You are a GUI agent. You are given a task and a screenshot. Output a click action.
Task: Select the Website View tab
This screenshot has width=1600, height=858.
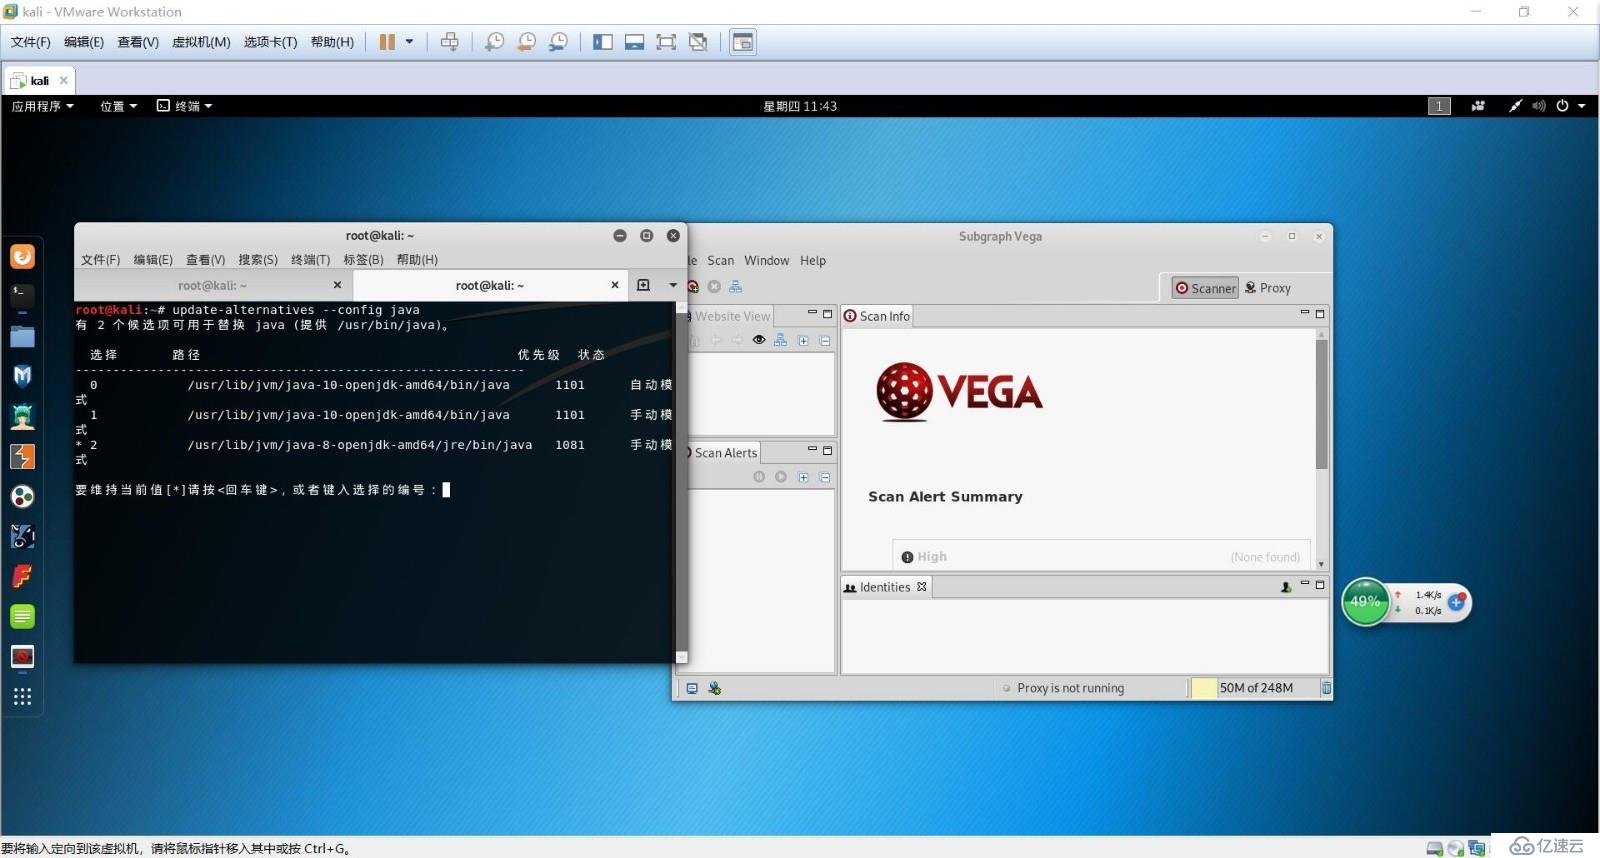tap(729, 316)
